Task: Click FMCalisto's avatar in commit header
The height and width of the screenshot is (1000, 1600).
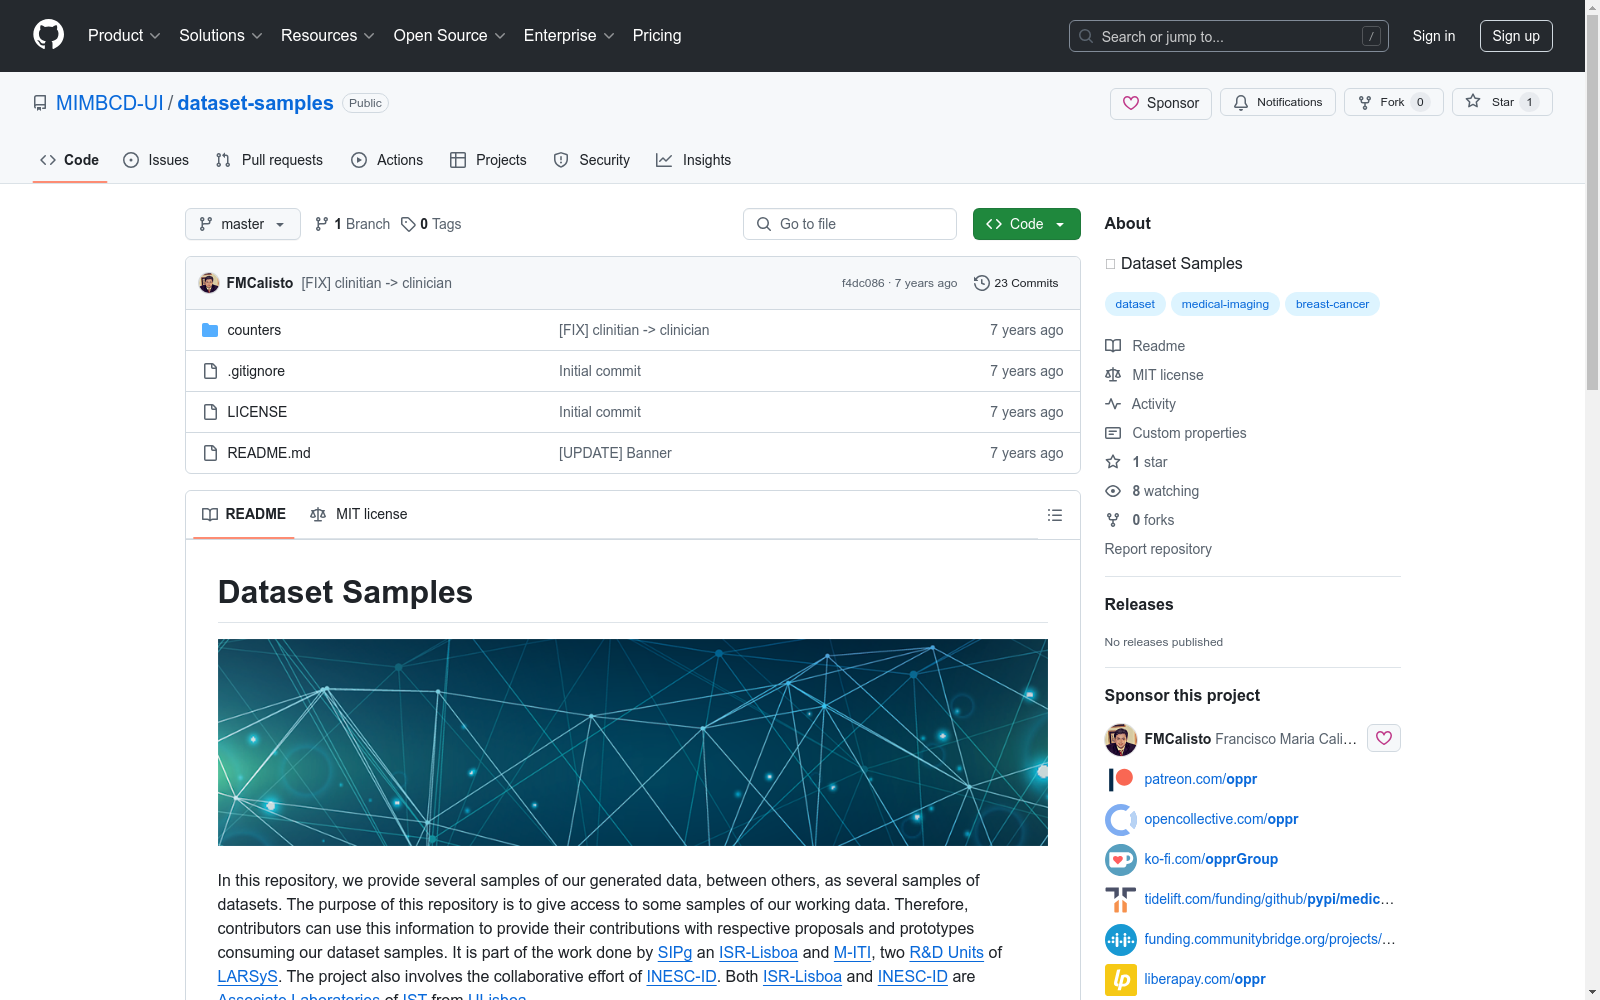Action: click(209, 283)
